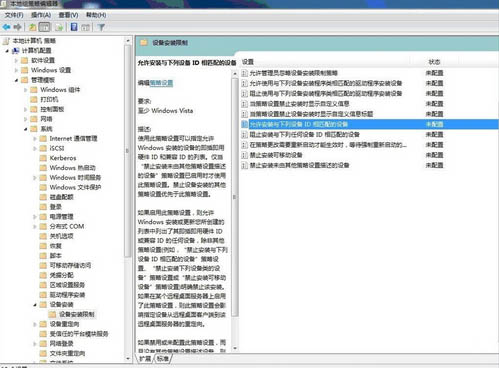Click the 策略设置 edit link
499x368 pixels.
pos(161,83)
